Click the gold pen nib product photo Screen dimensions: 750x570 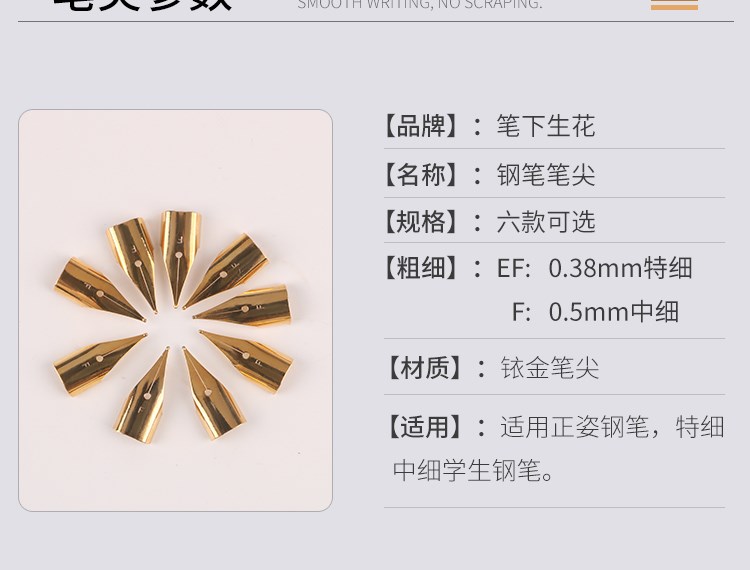point(175,310)
